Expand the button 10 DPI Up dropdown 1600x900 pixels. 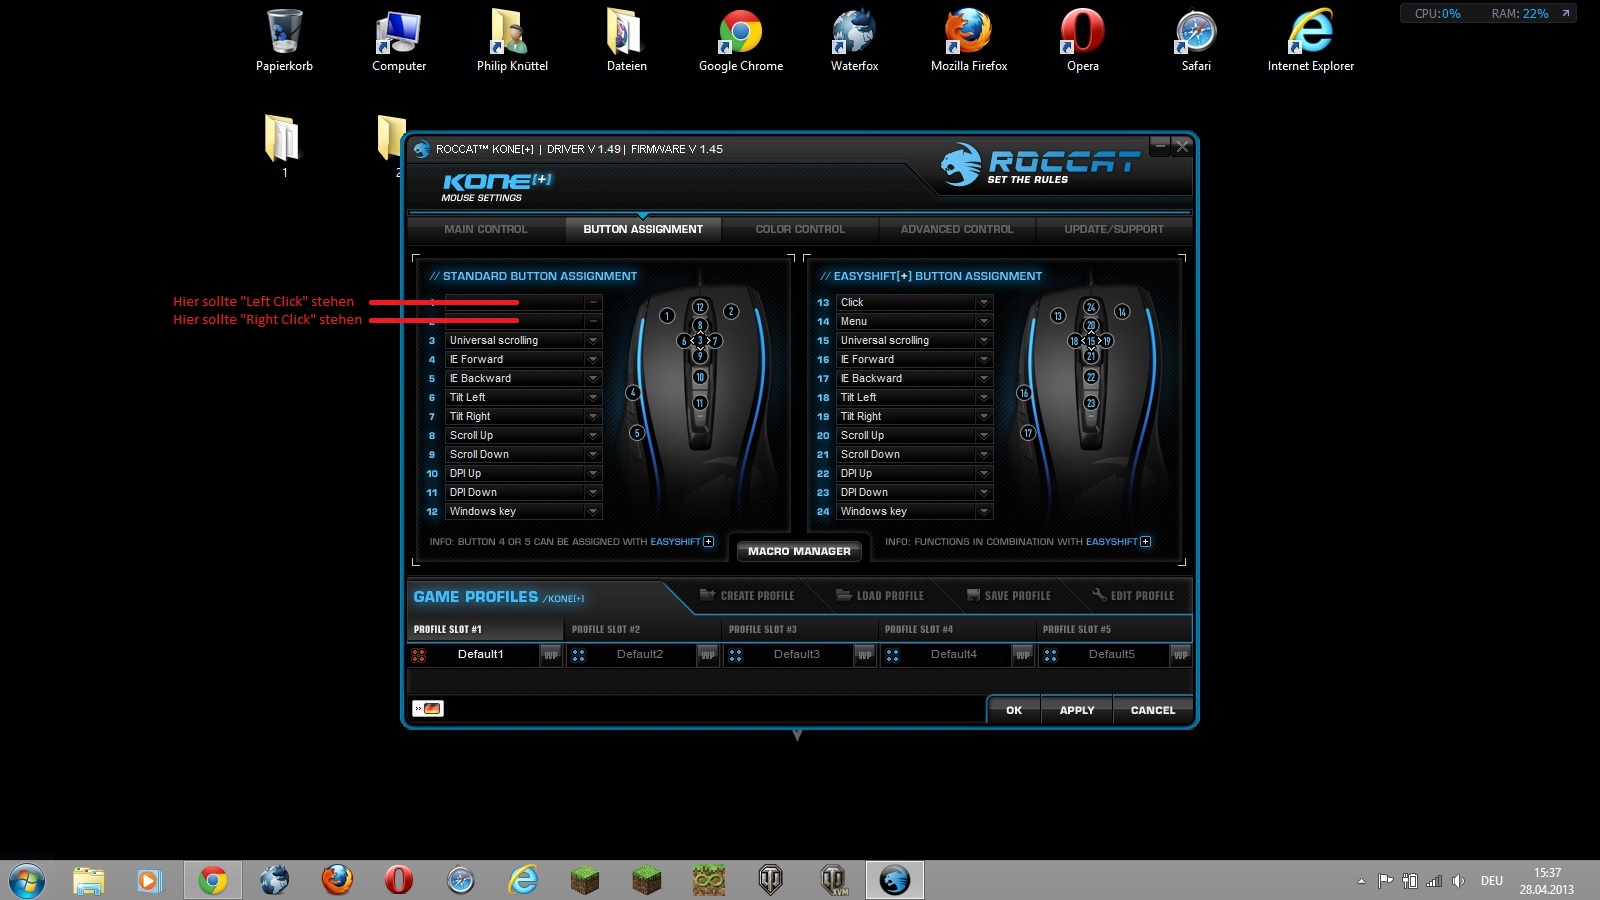pyautogui.click(x=593, y=474)
